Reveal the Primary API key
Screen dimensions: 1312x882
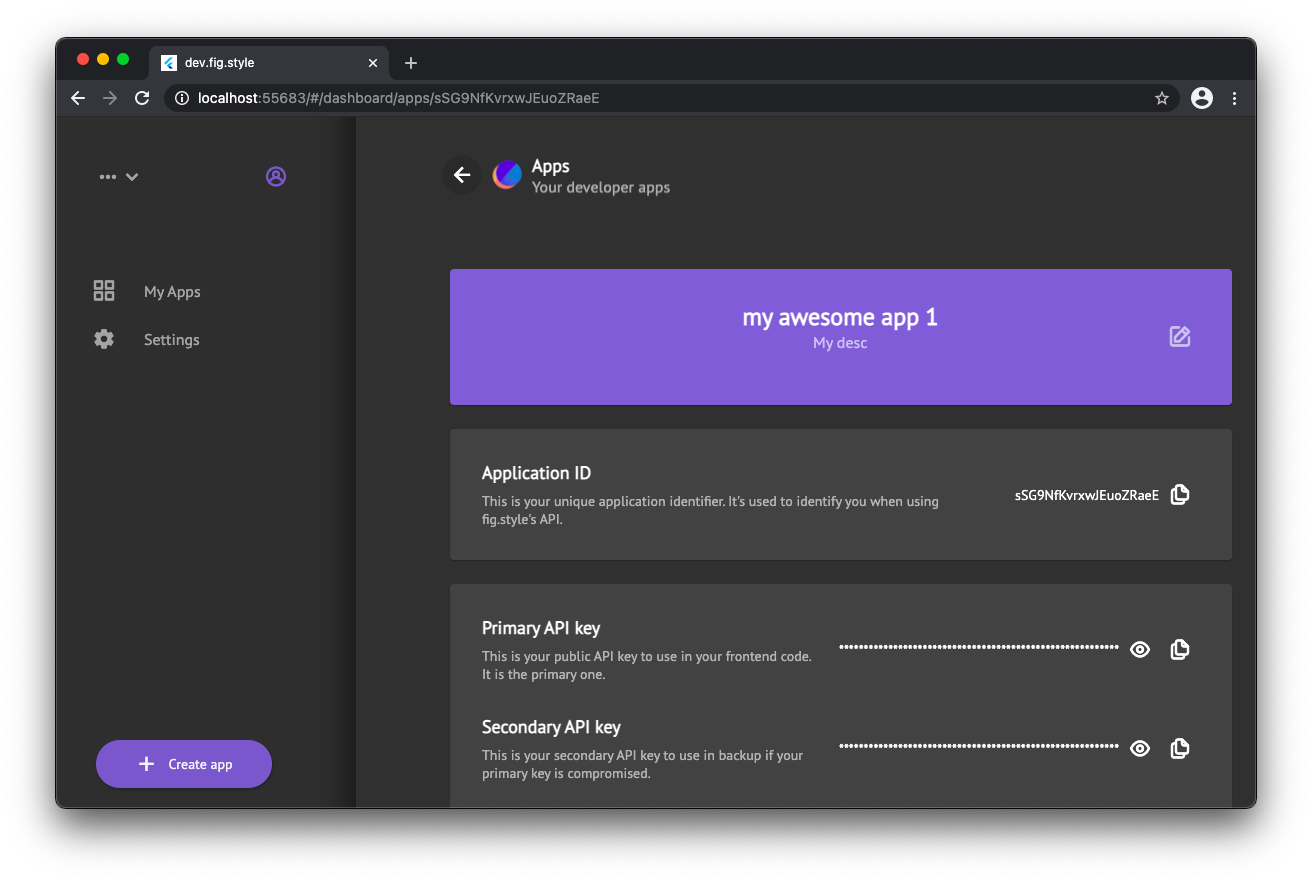pyautogui.click(x=1140, y=649)
